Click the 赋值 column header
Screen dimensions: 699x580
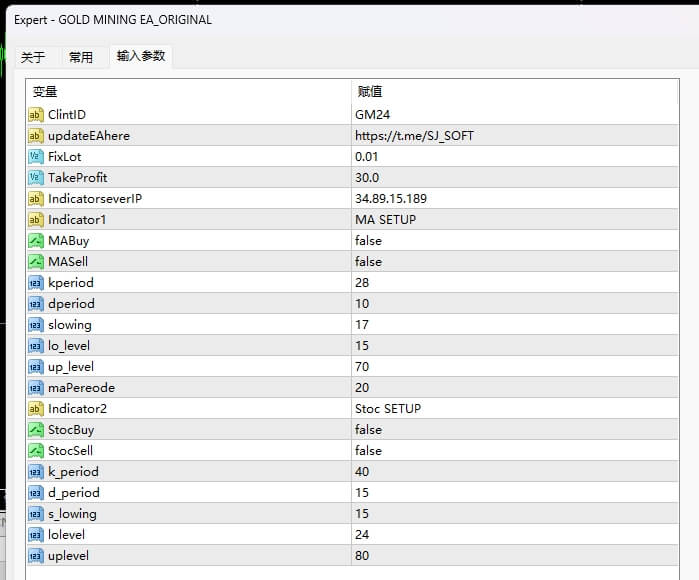pyautogui.click(x=369, y=92)
